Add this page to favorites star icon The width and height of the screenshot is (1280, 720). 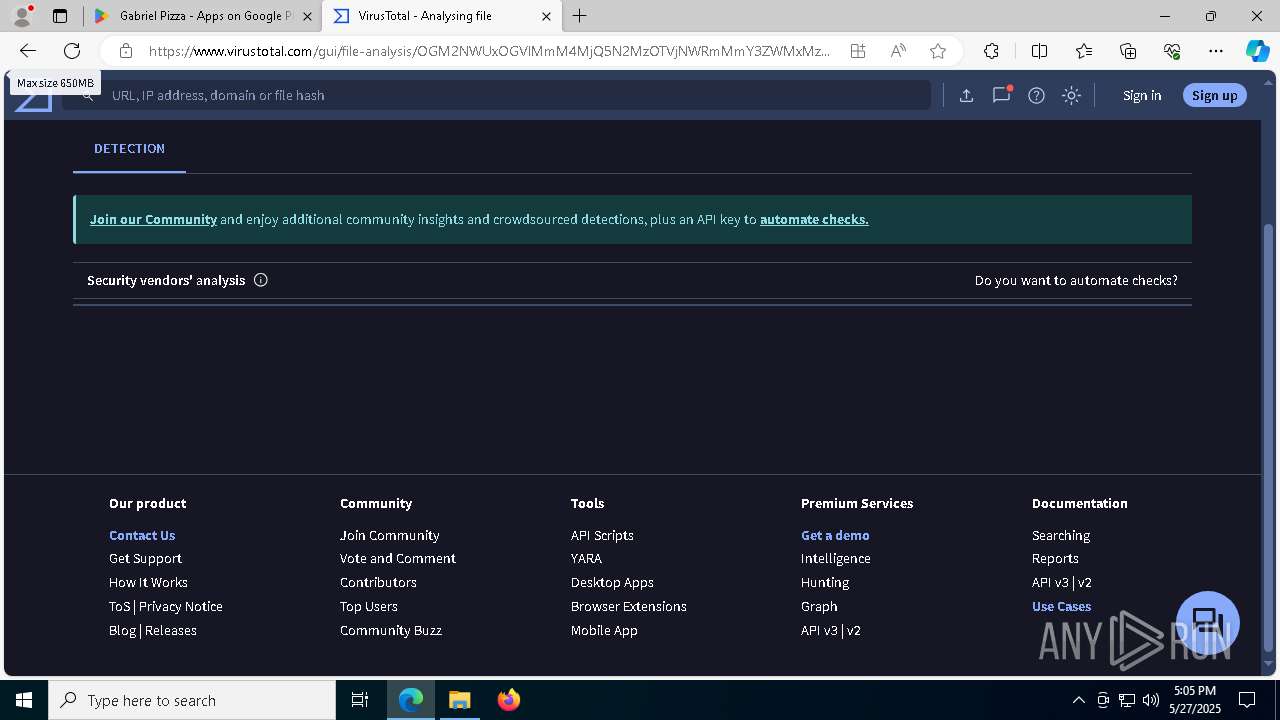tap(937, 51)
